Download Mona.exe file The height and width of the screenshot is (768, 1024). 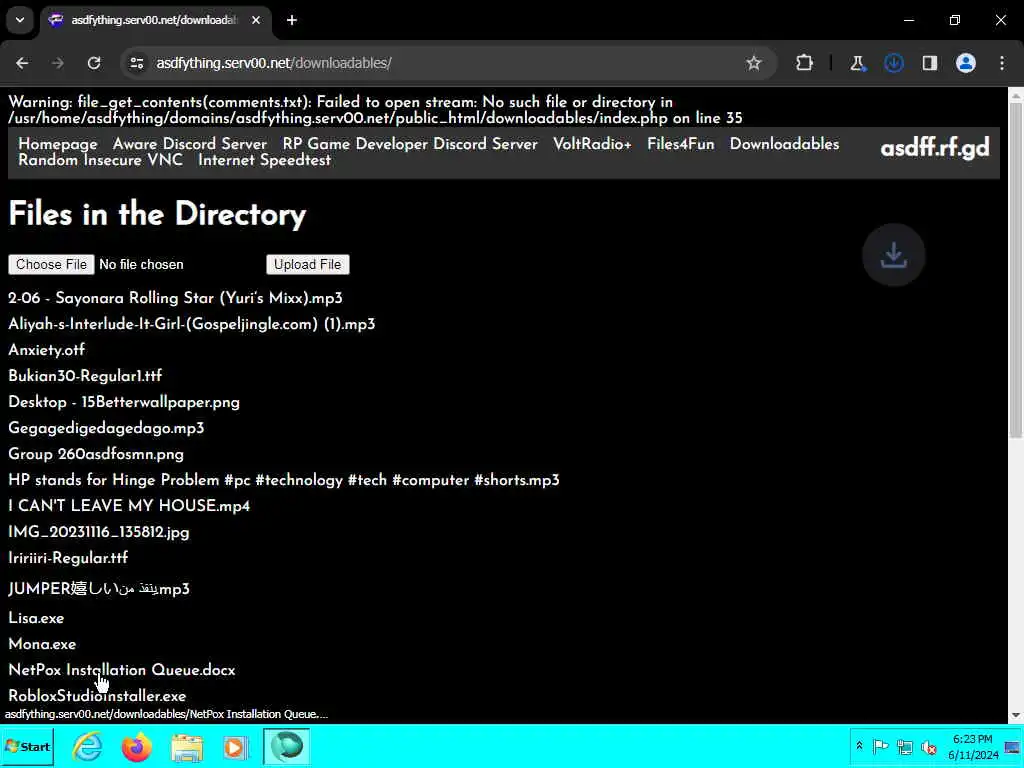pyautogui.click(x=42, y=644)
